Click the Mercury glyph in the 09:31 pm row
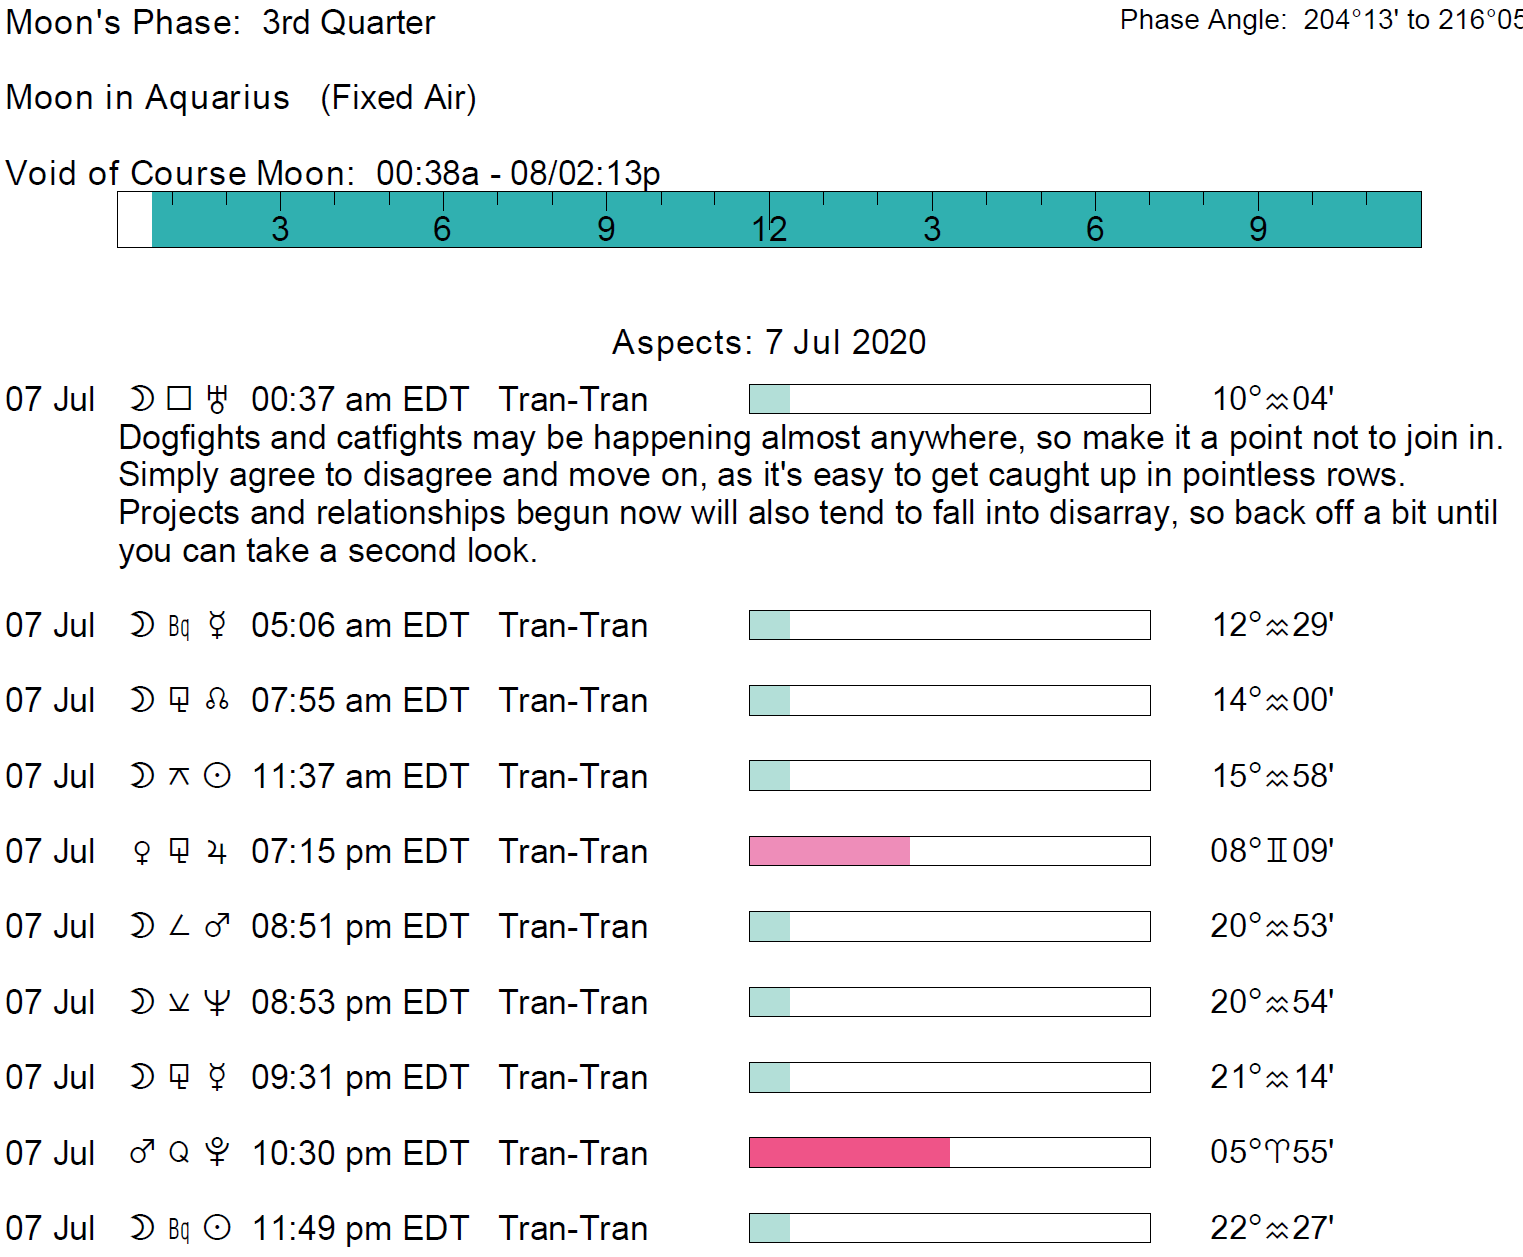 [217, 1077]
